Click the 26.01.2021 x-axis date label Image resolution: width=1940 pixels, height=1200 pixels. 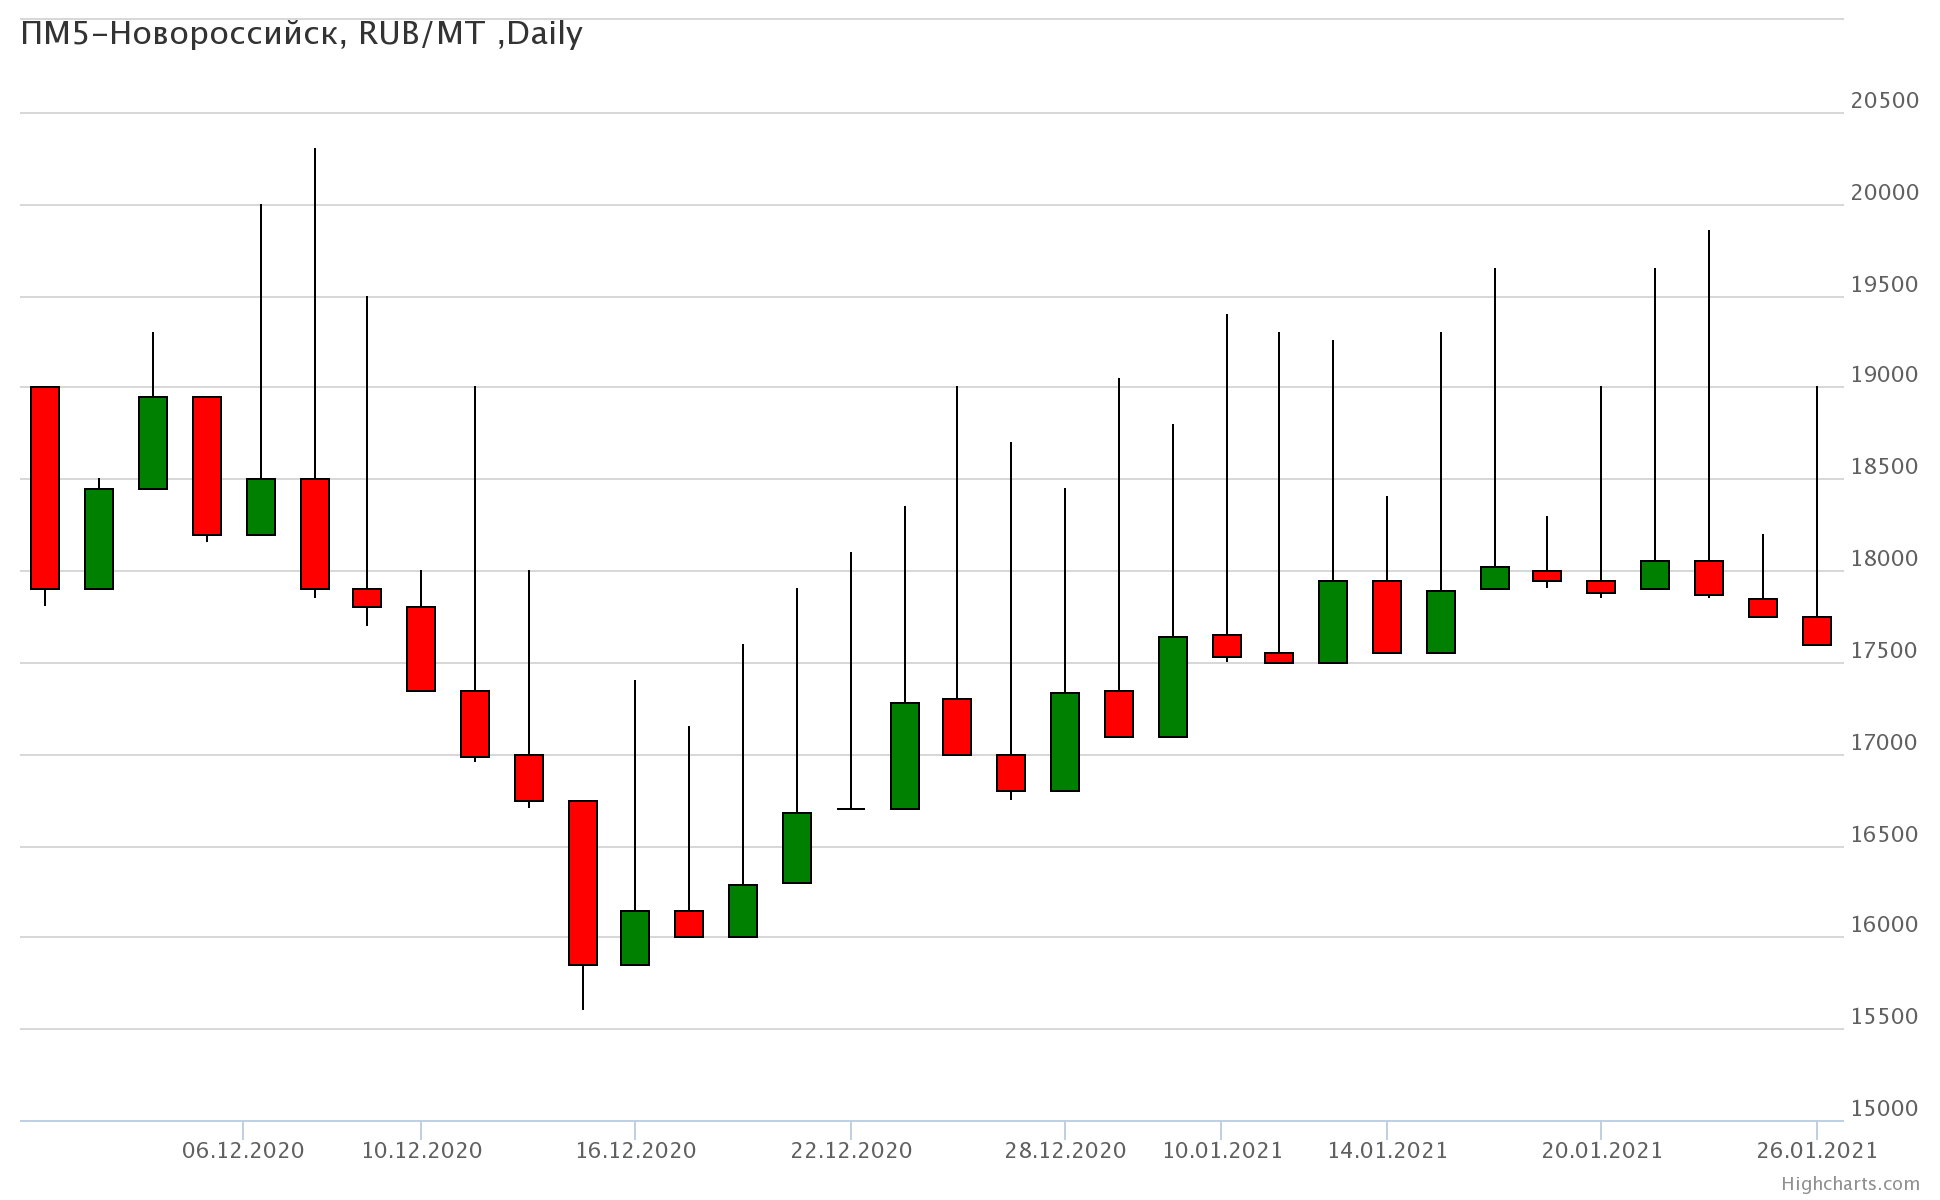coord(1816,1150)
